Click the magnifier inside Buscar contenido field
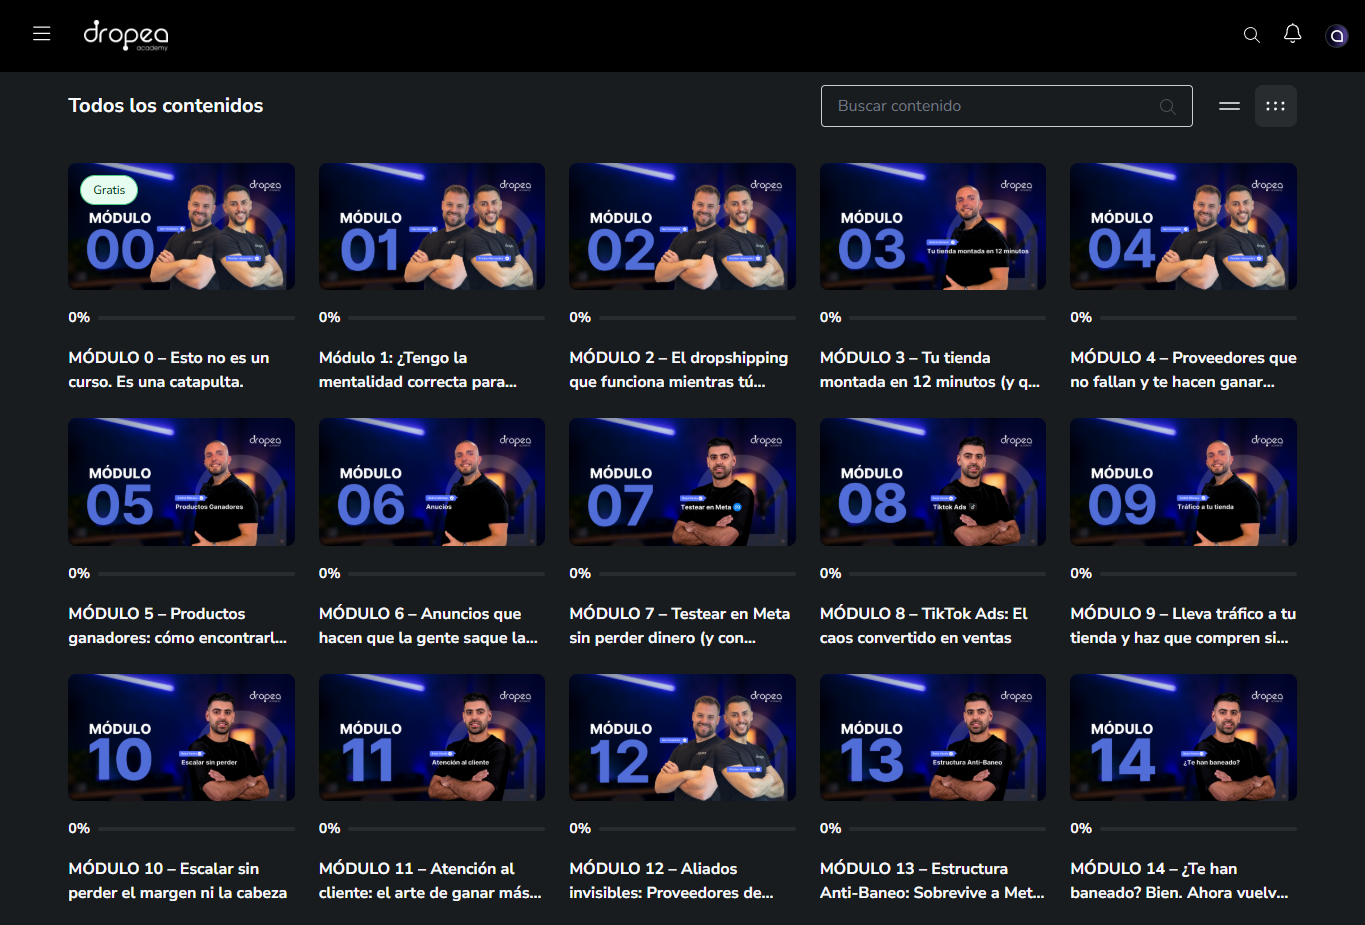Screen dimensions: 1365x925 (1167, 107)
